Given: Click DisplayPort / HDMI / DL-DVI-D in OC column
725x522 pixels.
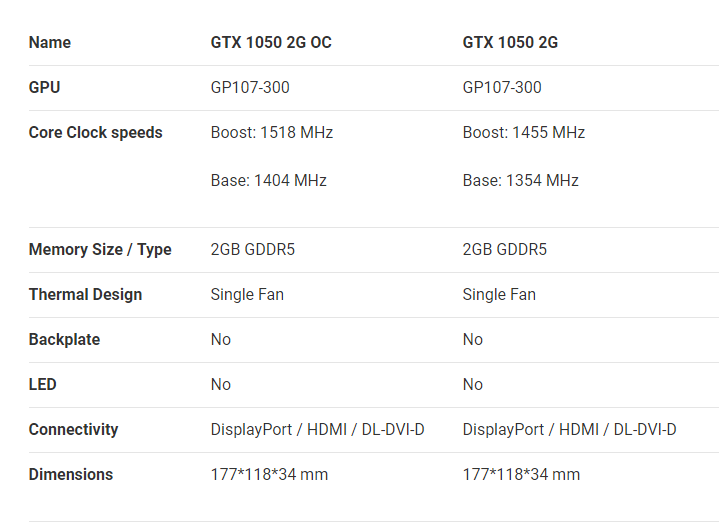Looking at the screenshot, I should coord(318,430).
